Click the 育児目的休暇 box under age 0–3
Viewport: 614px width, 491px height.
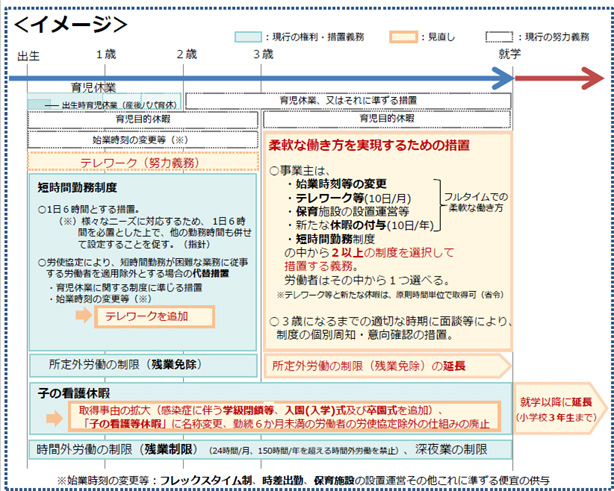[143, 119]
